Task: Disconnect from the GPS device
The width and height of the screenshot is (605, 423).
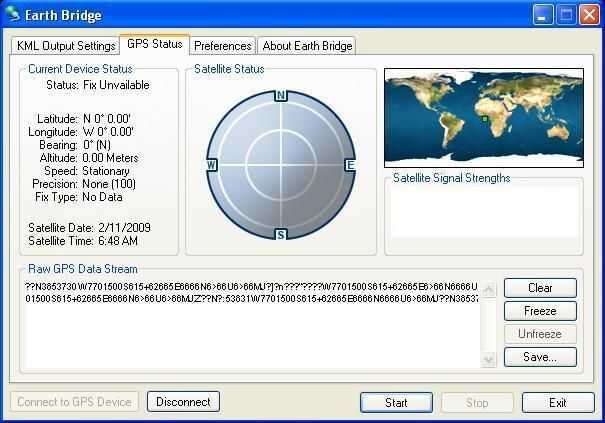Action: 183,402
